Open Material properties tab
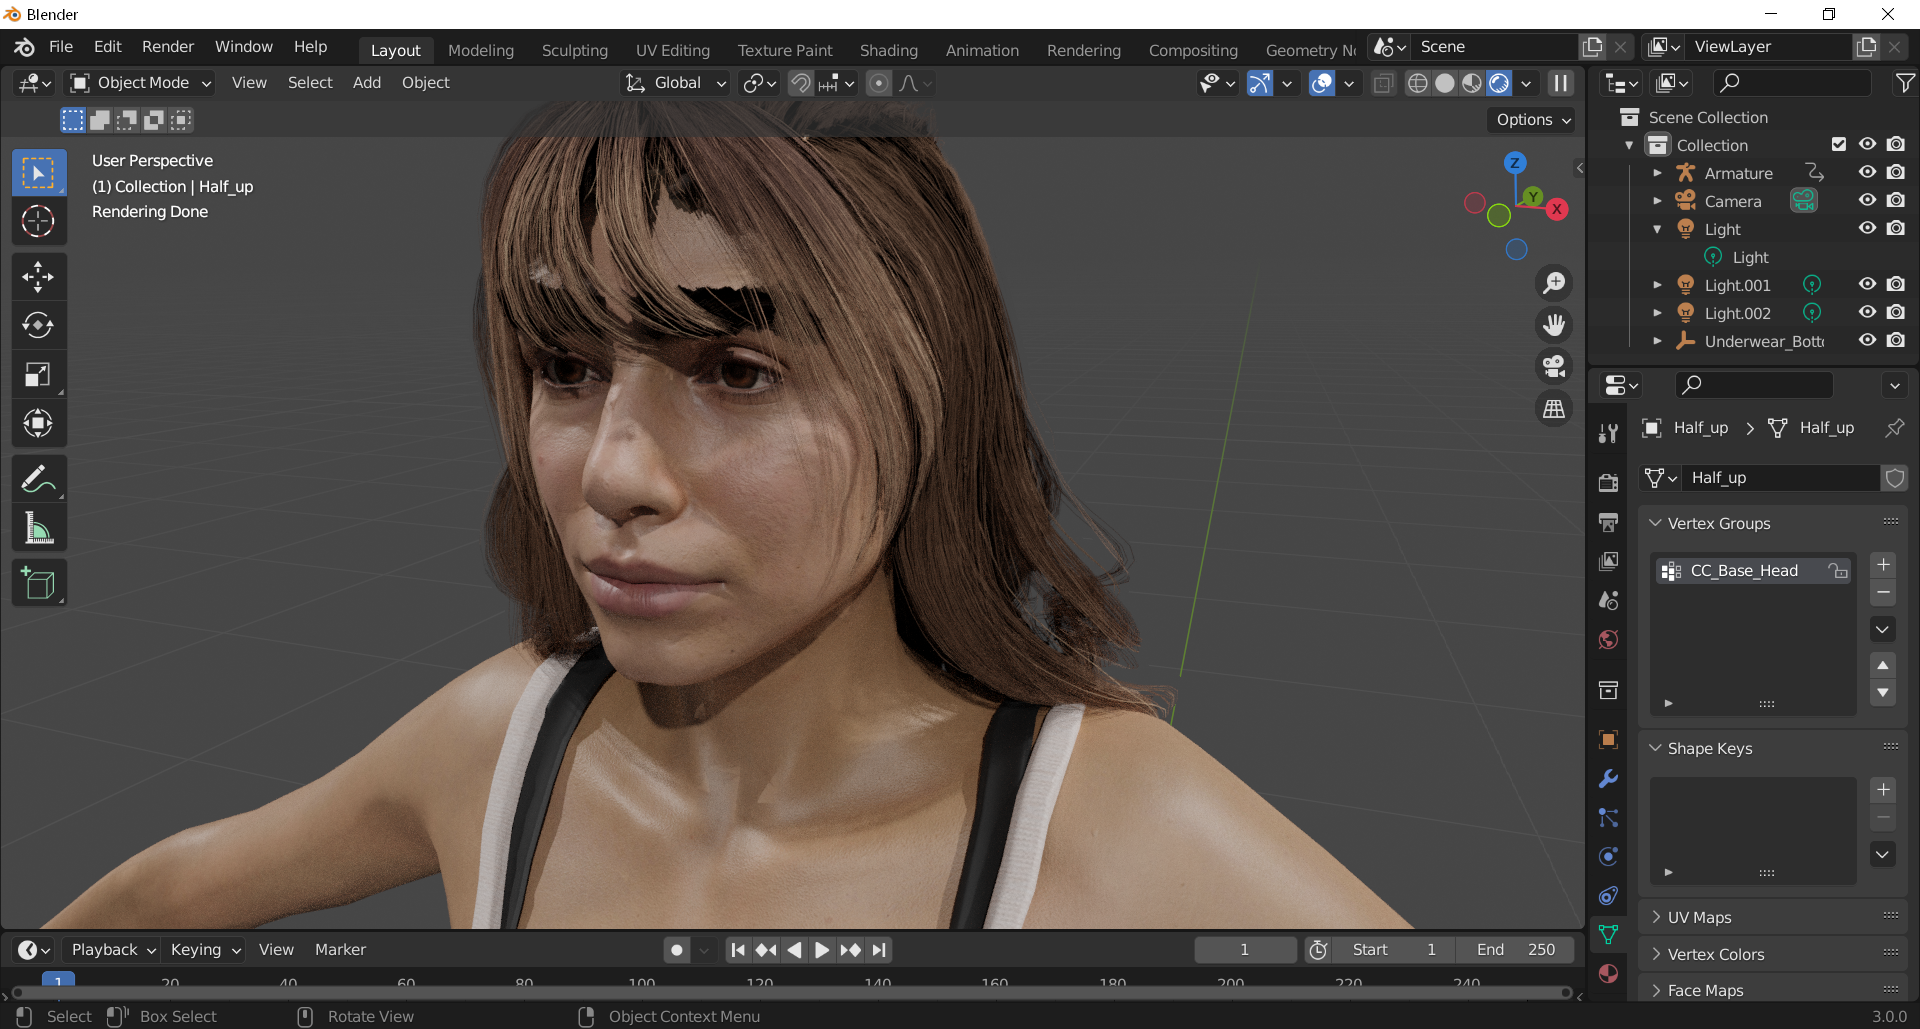Viewport: 1920px width, 1029px height. point(1608,973)
